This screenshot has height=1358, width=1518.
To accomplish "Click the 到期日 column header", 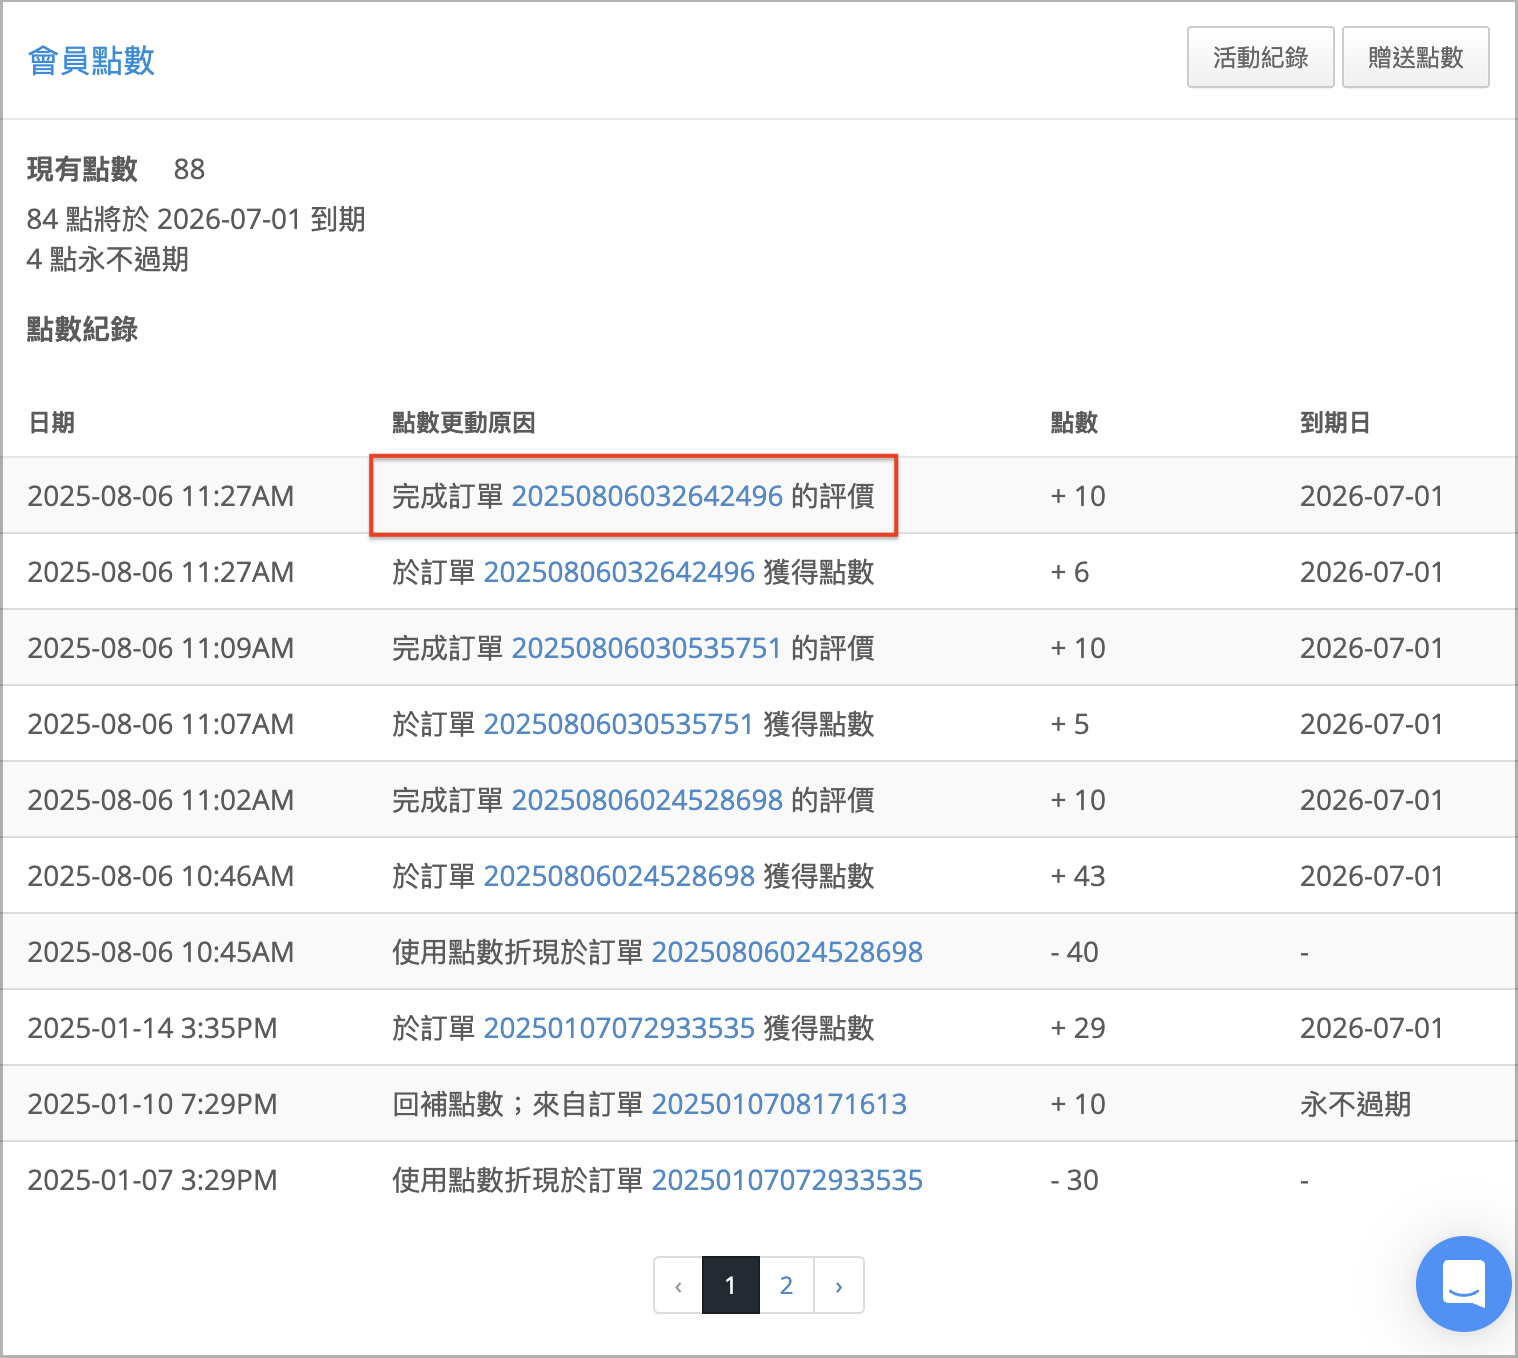I will (1335, 423).
